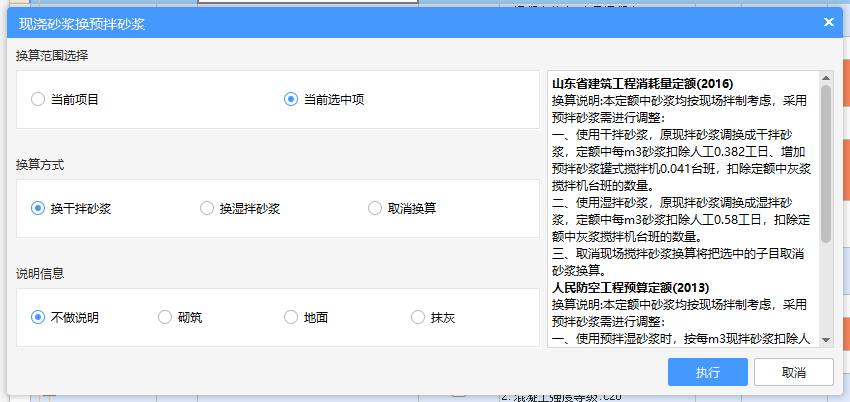Click scrollbar down arrow in description panel
The image size is (850, 402).
pos(826,340)
